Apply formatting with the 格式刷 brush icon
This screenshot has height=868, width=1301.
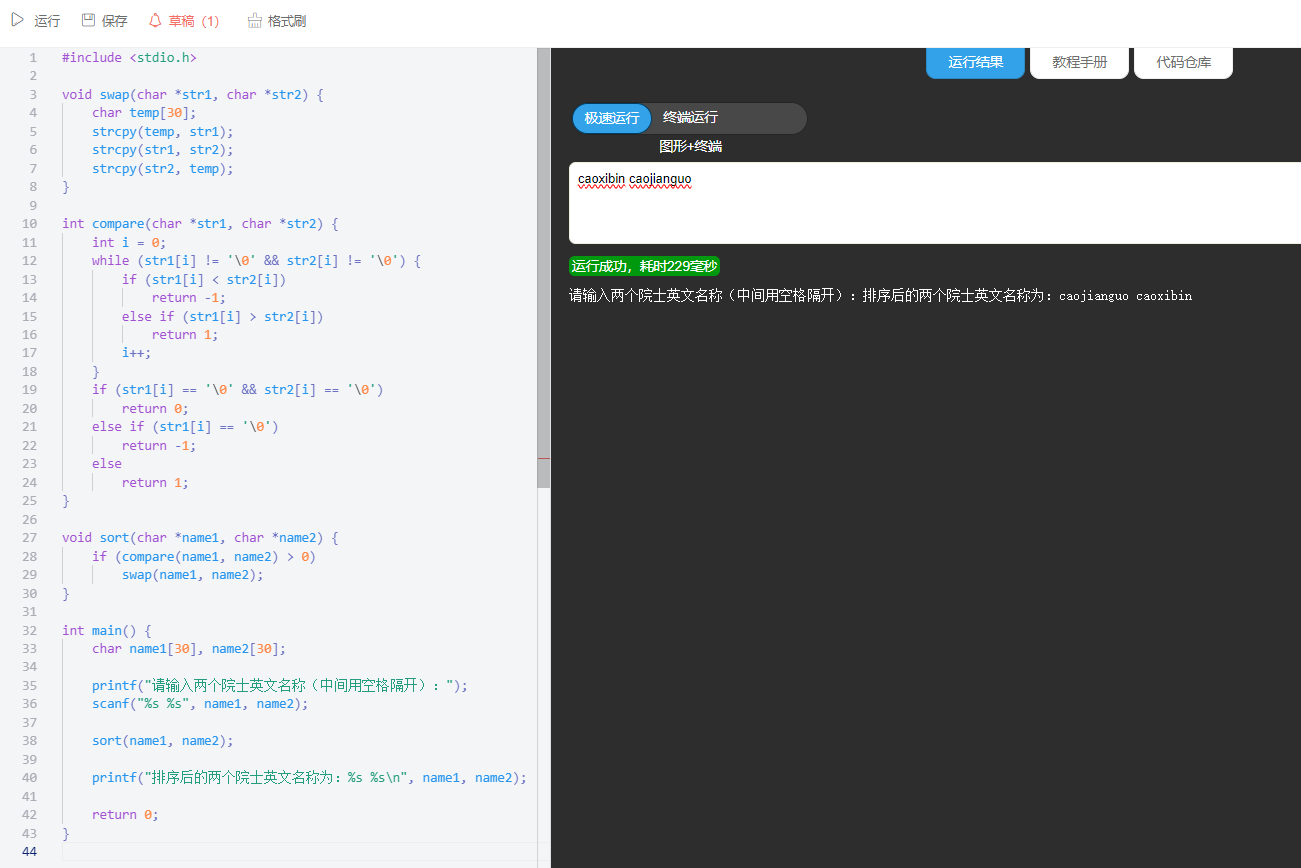pyautogui.click(x=254, y=20)
